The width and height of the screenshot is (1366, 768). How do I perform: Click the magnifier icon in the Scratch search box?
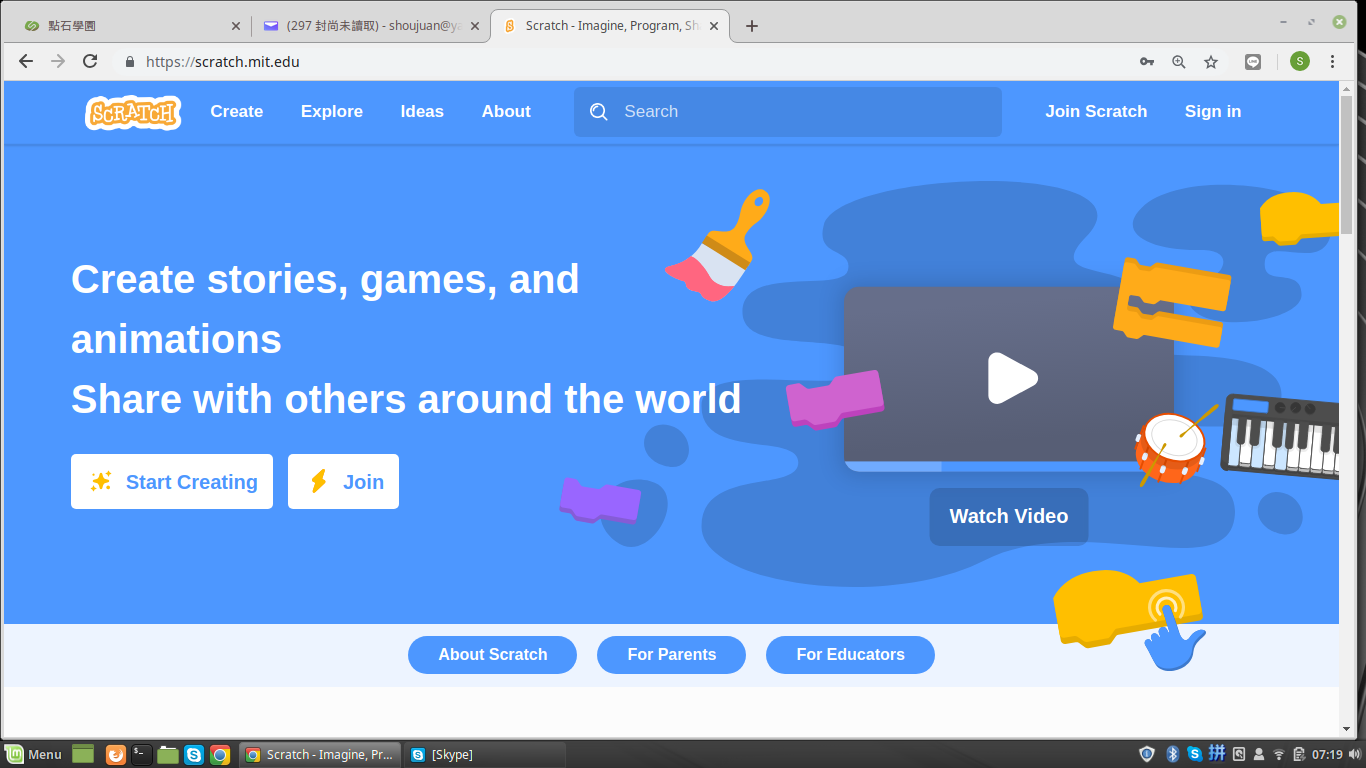(x=599, y=112)
